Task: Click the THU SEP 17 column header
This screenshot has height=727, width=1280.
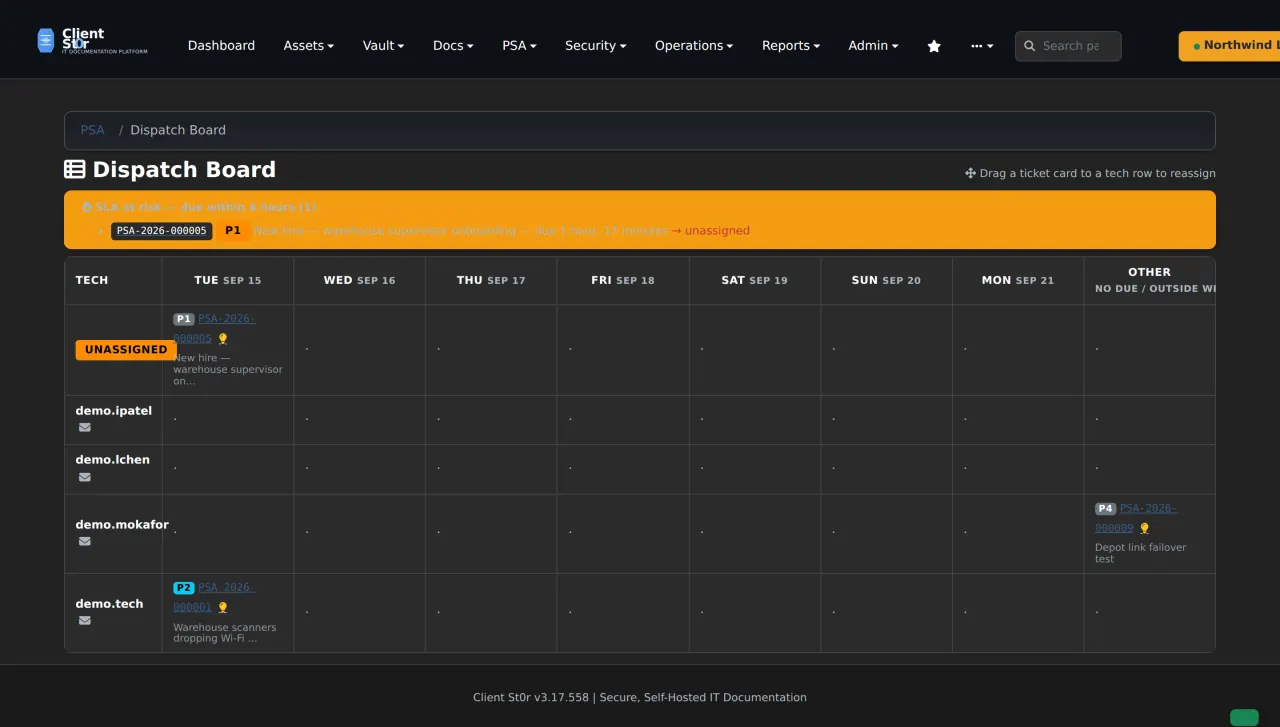Action: (x=491, y=280)
